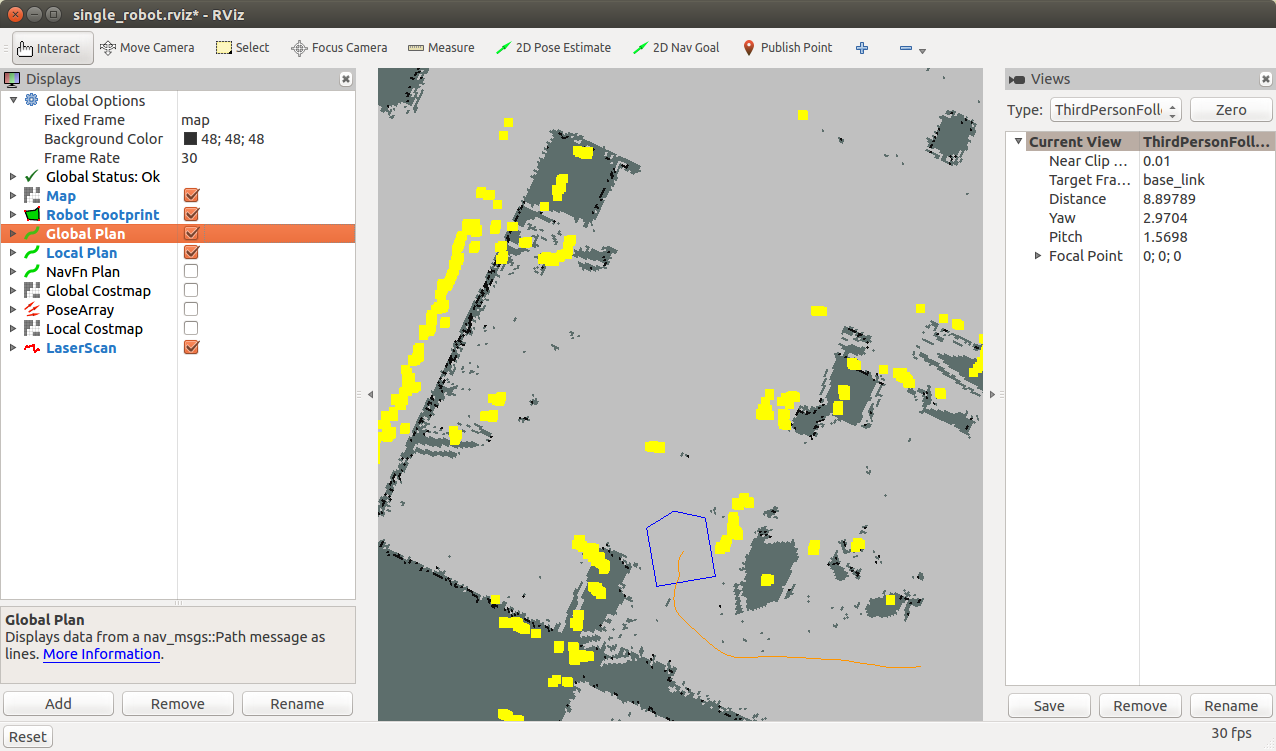Click the Background Color swatch
The height and width of the screenshot is (751, 1276).
click(x=190, y=139)
